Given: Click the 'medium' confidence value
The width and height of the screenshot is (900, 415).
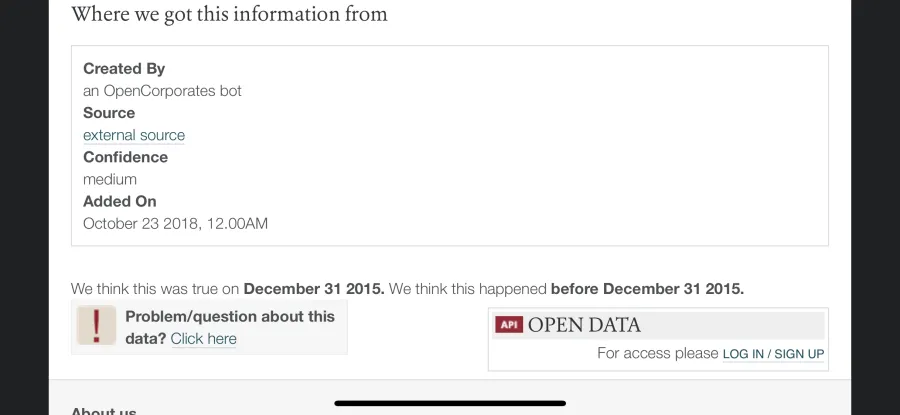Looking at the screenshot, I should (110, 179).
